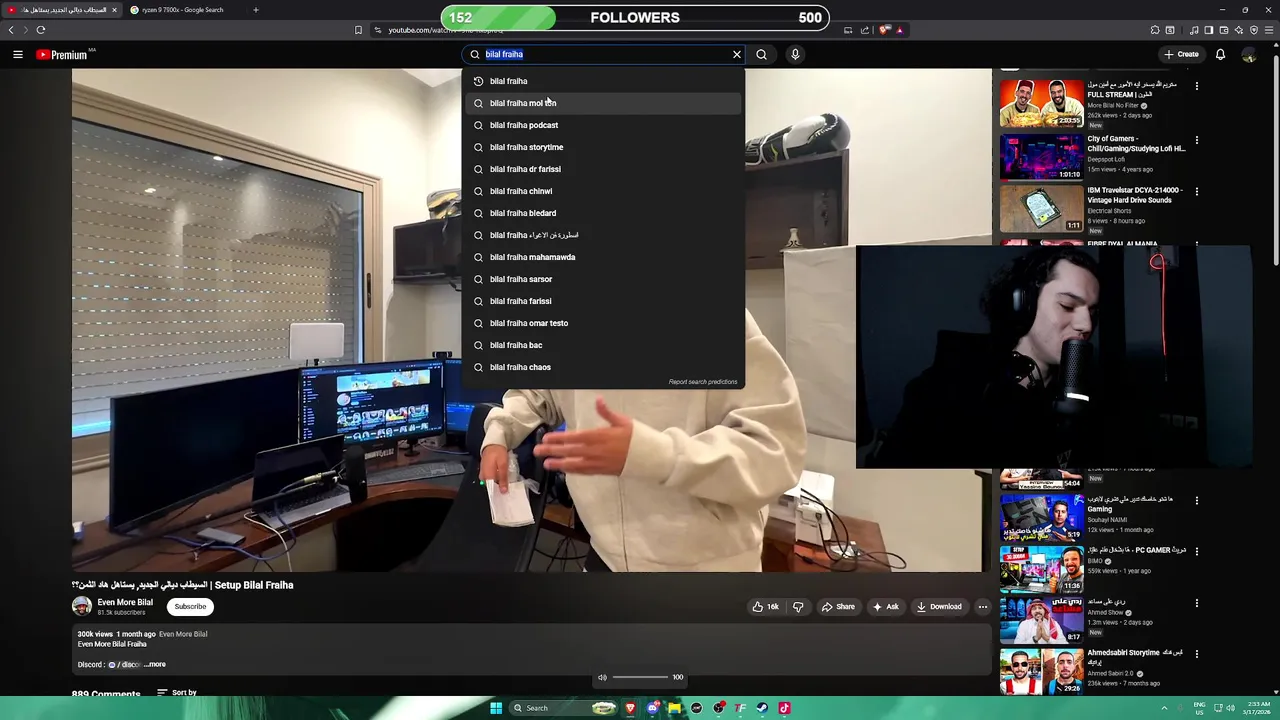The image size is (1280, 720).
Task: Open options menu for IBM Travelstar video
Action: (x=1196, y=192)
